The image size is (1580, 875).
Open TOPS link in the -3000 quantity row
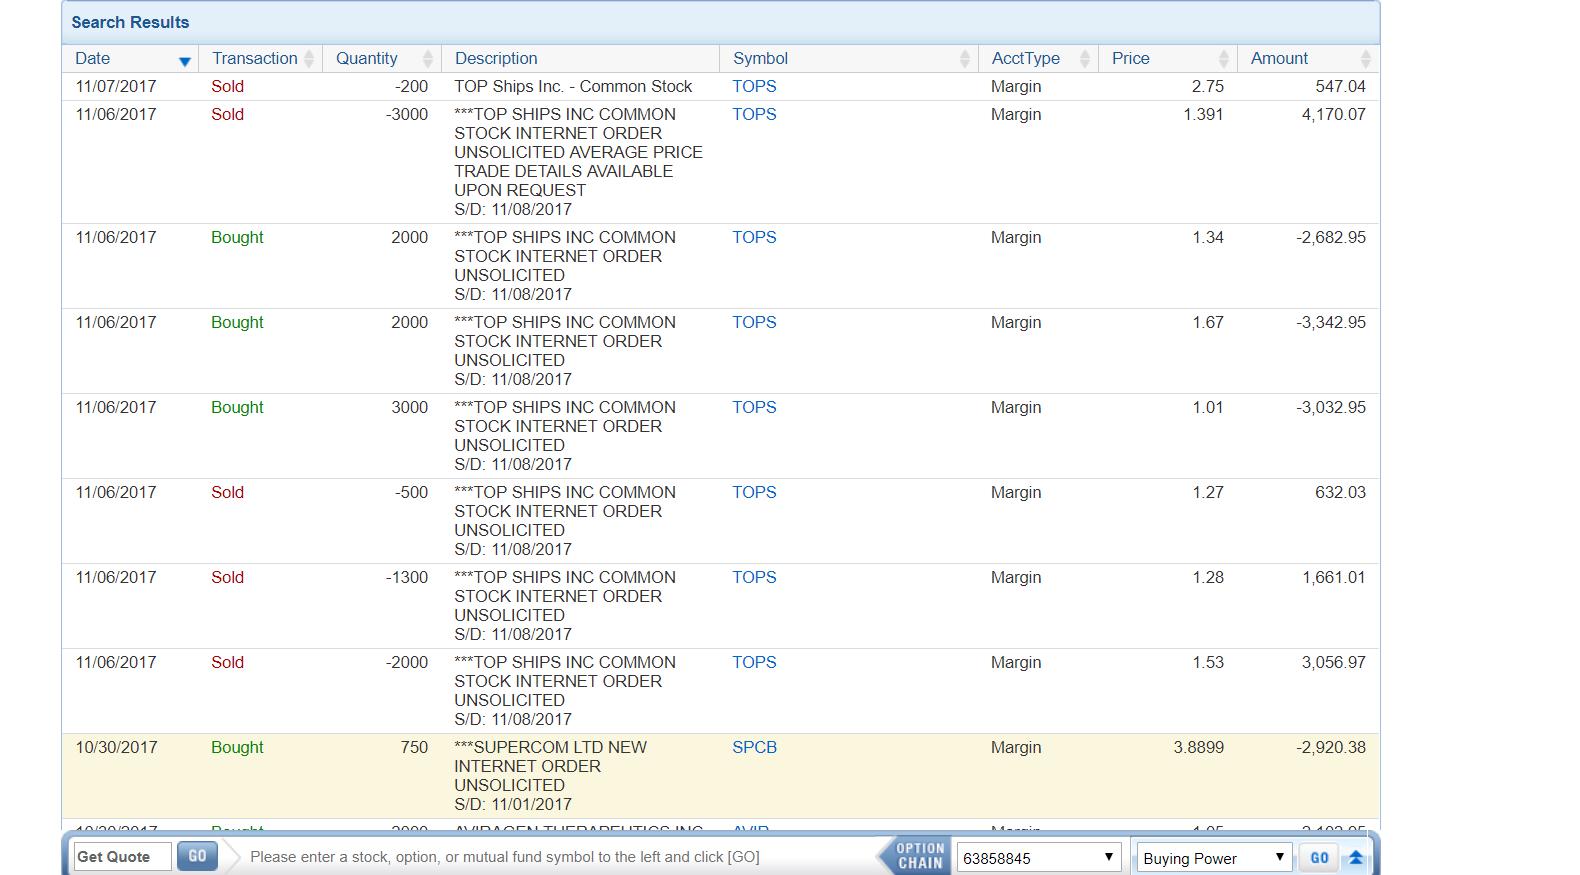coord(754,115)
